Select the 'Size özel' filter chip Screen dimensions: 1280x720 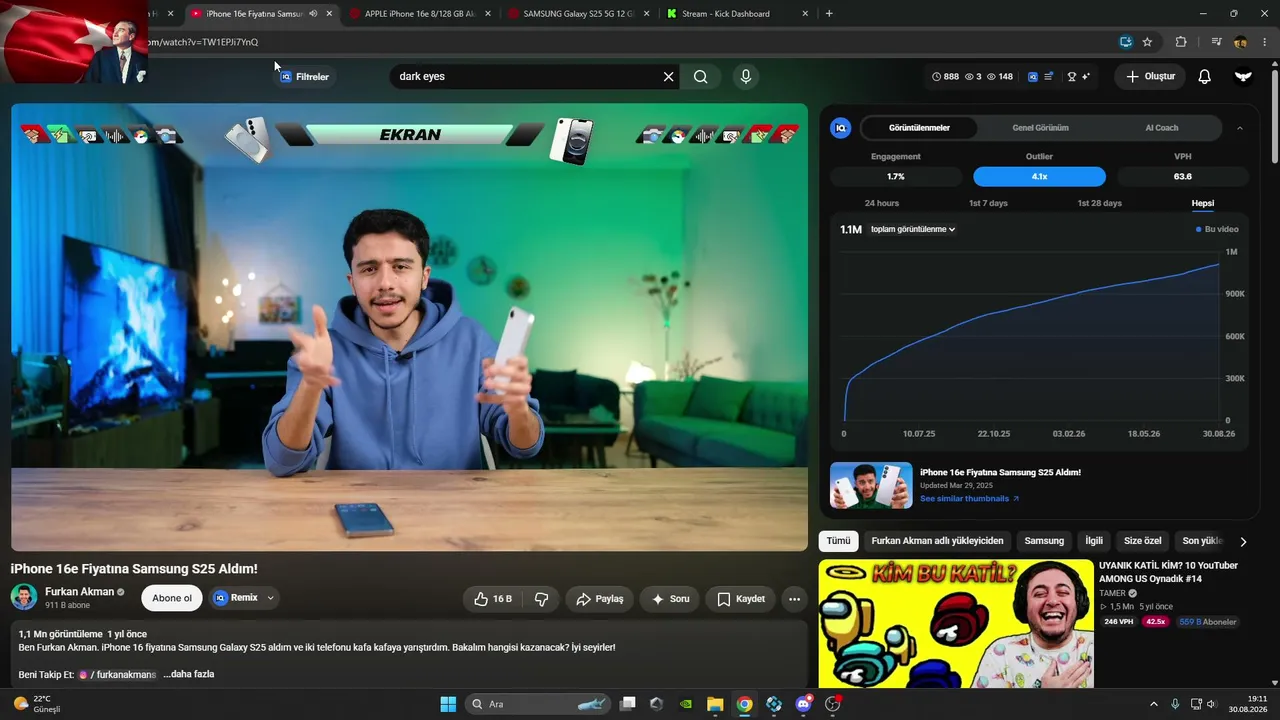point(1143,541)
